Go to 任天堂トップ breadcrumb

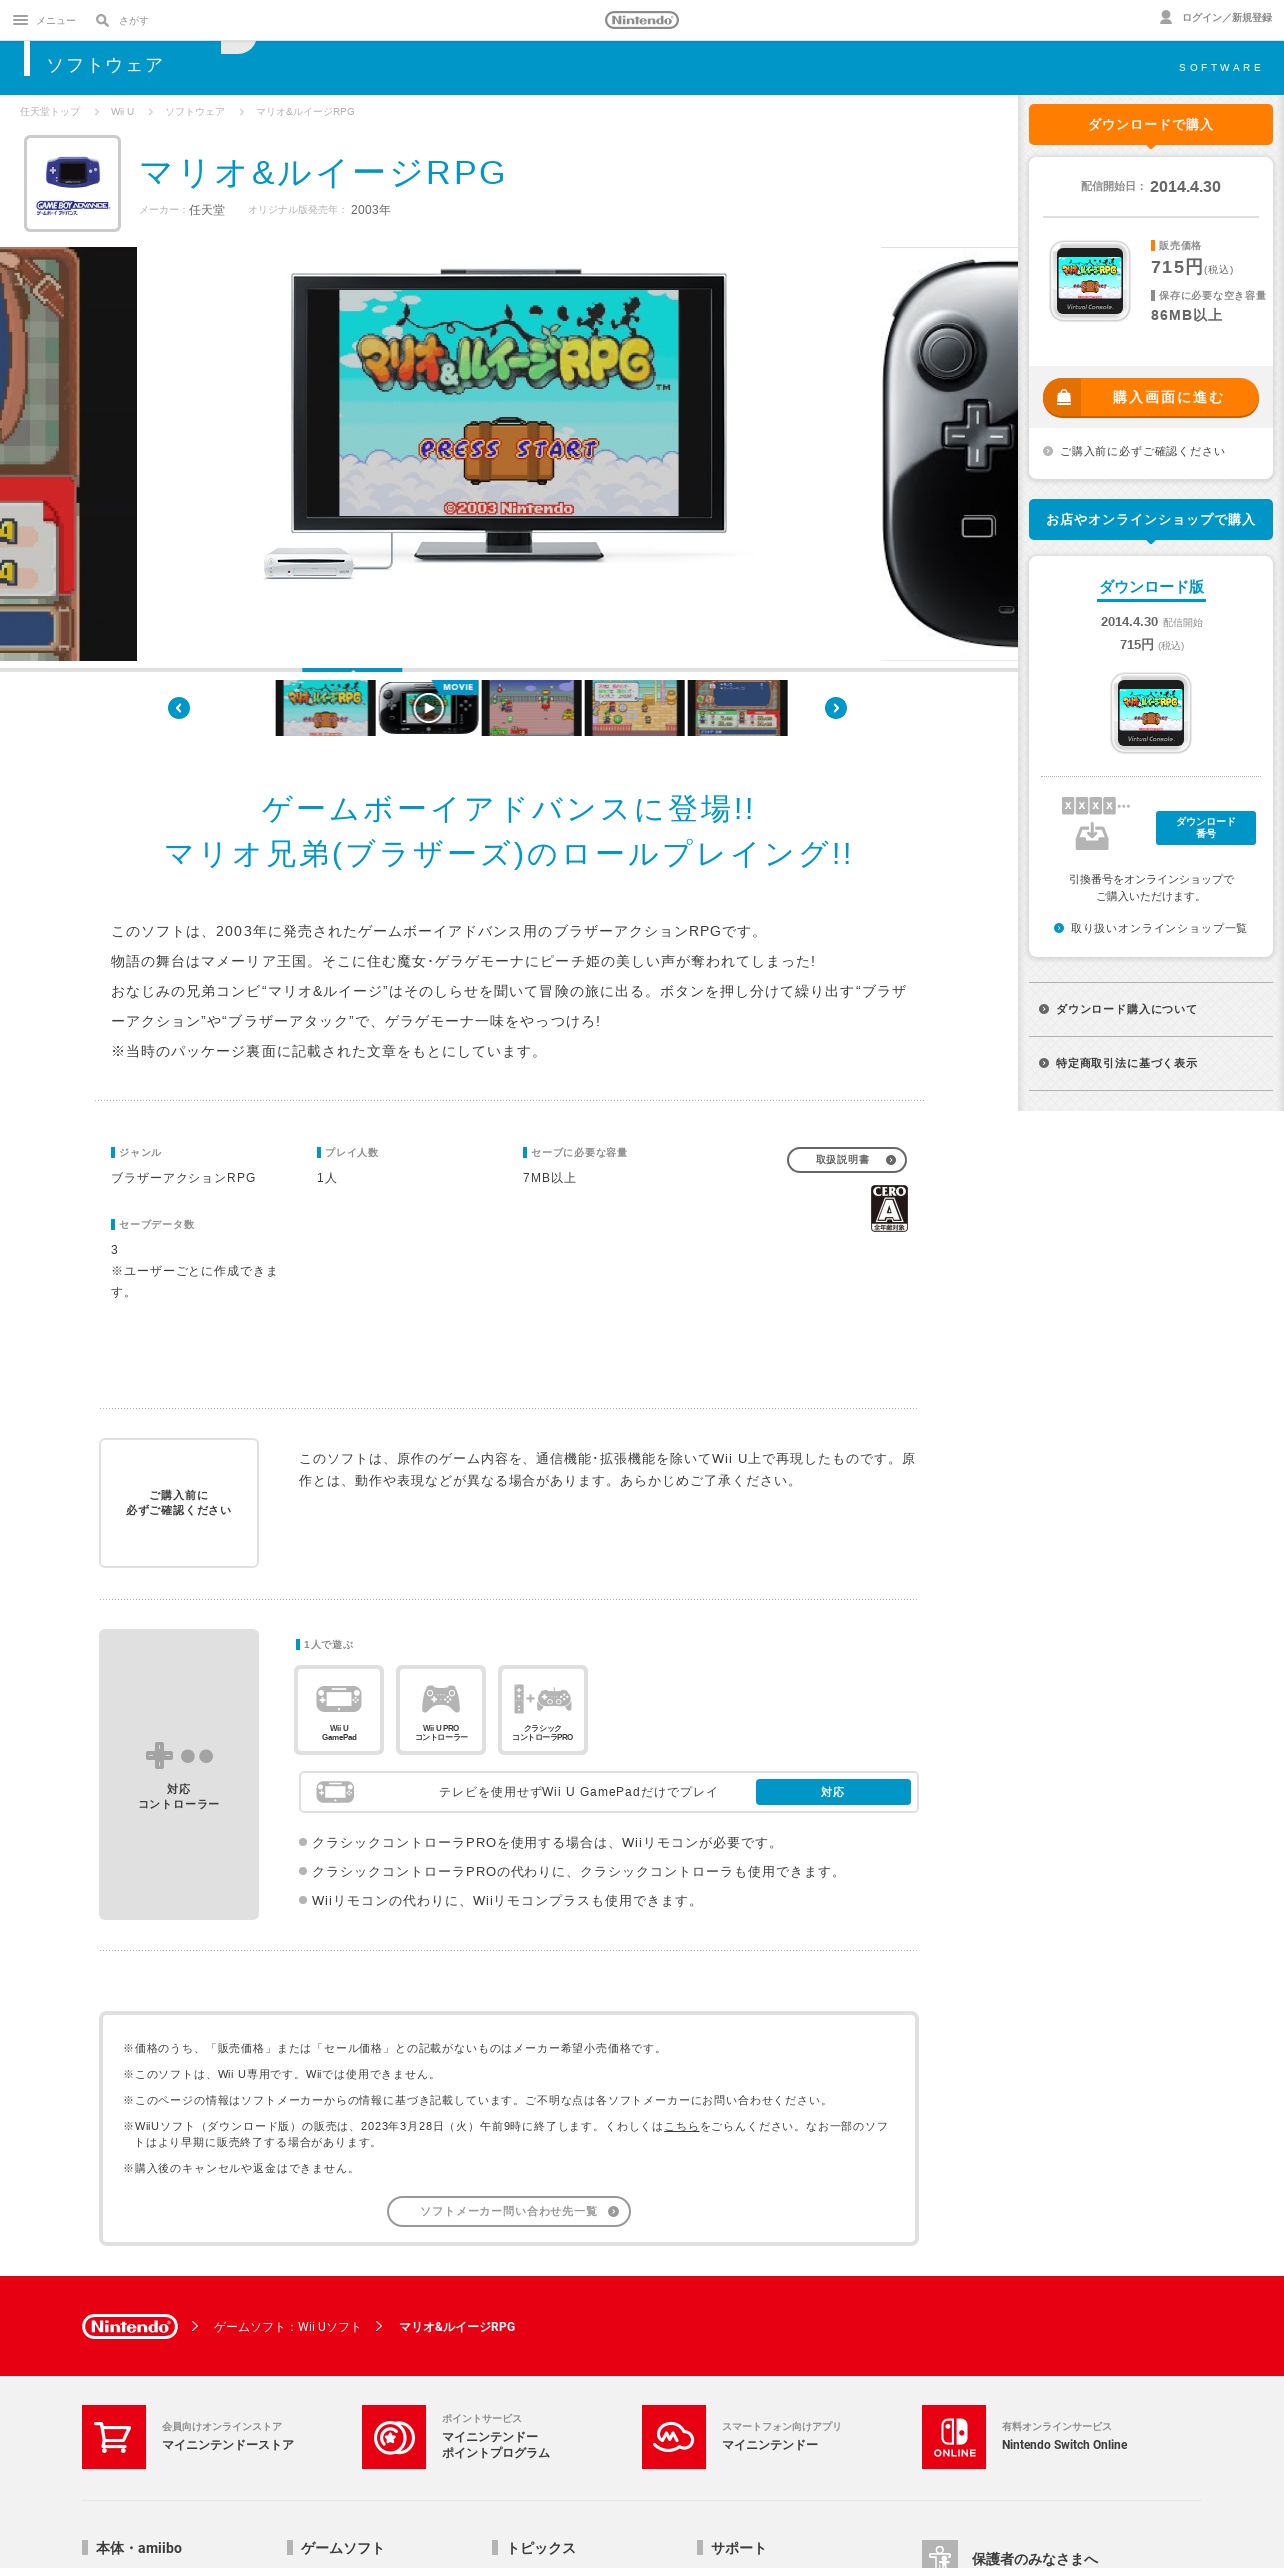(x=50, y=112)
